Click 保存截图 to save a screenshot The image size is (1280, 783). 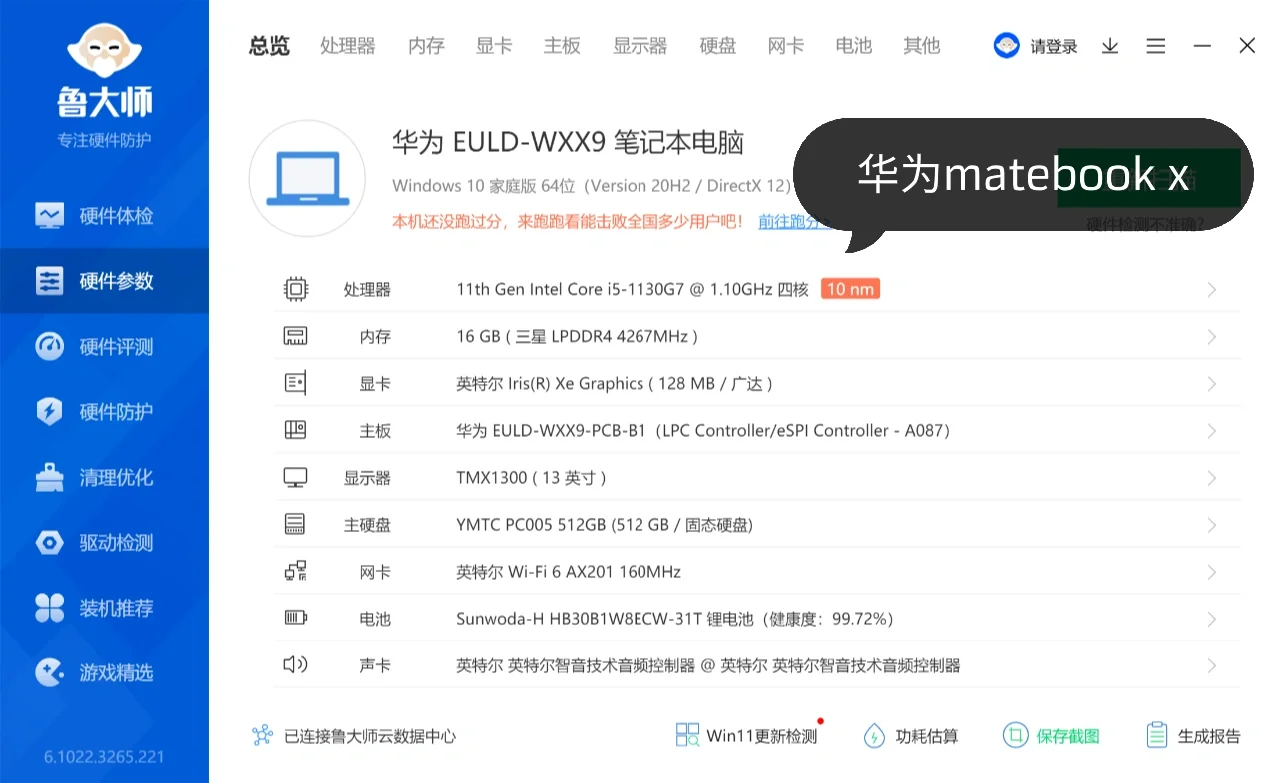pos(1052,735)
